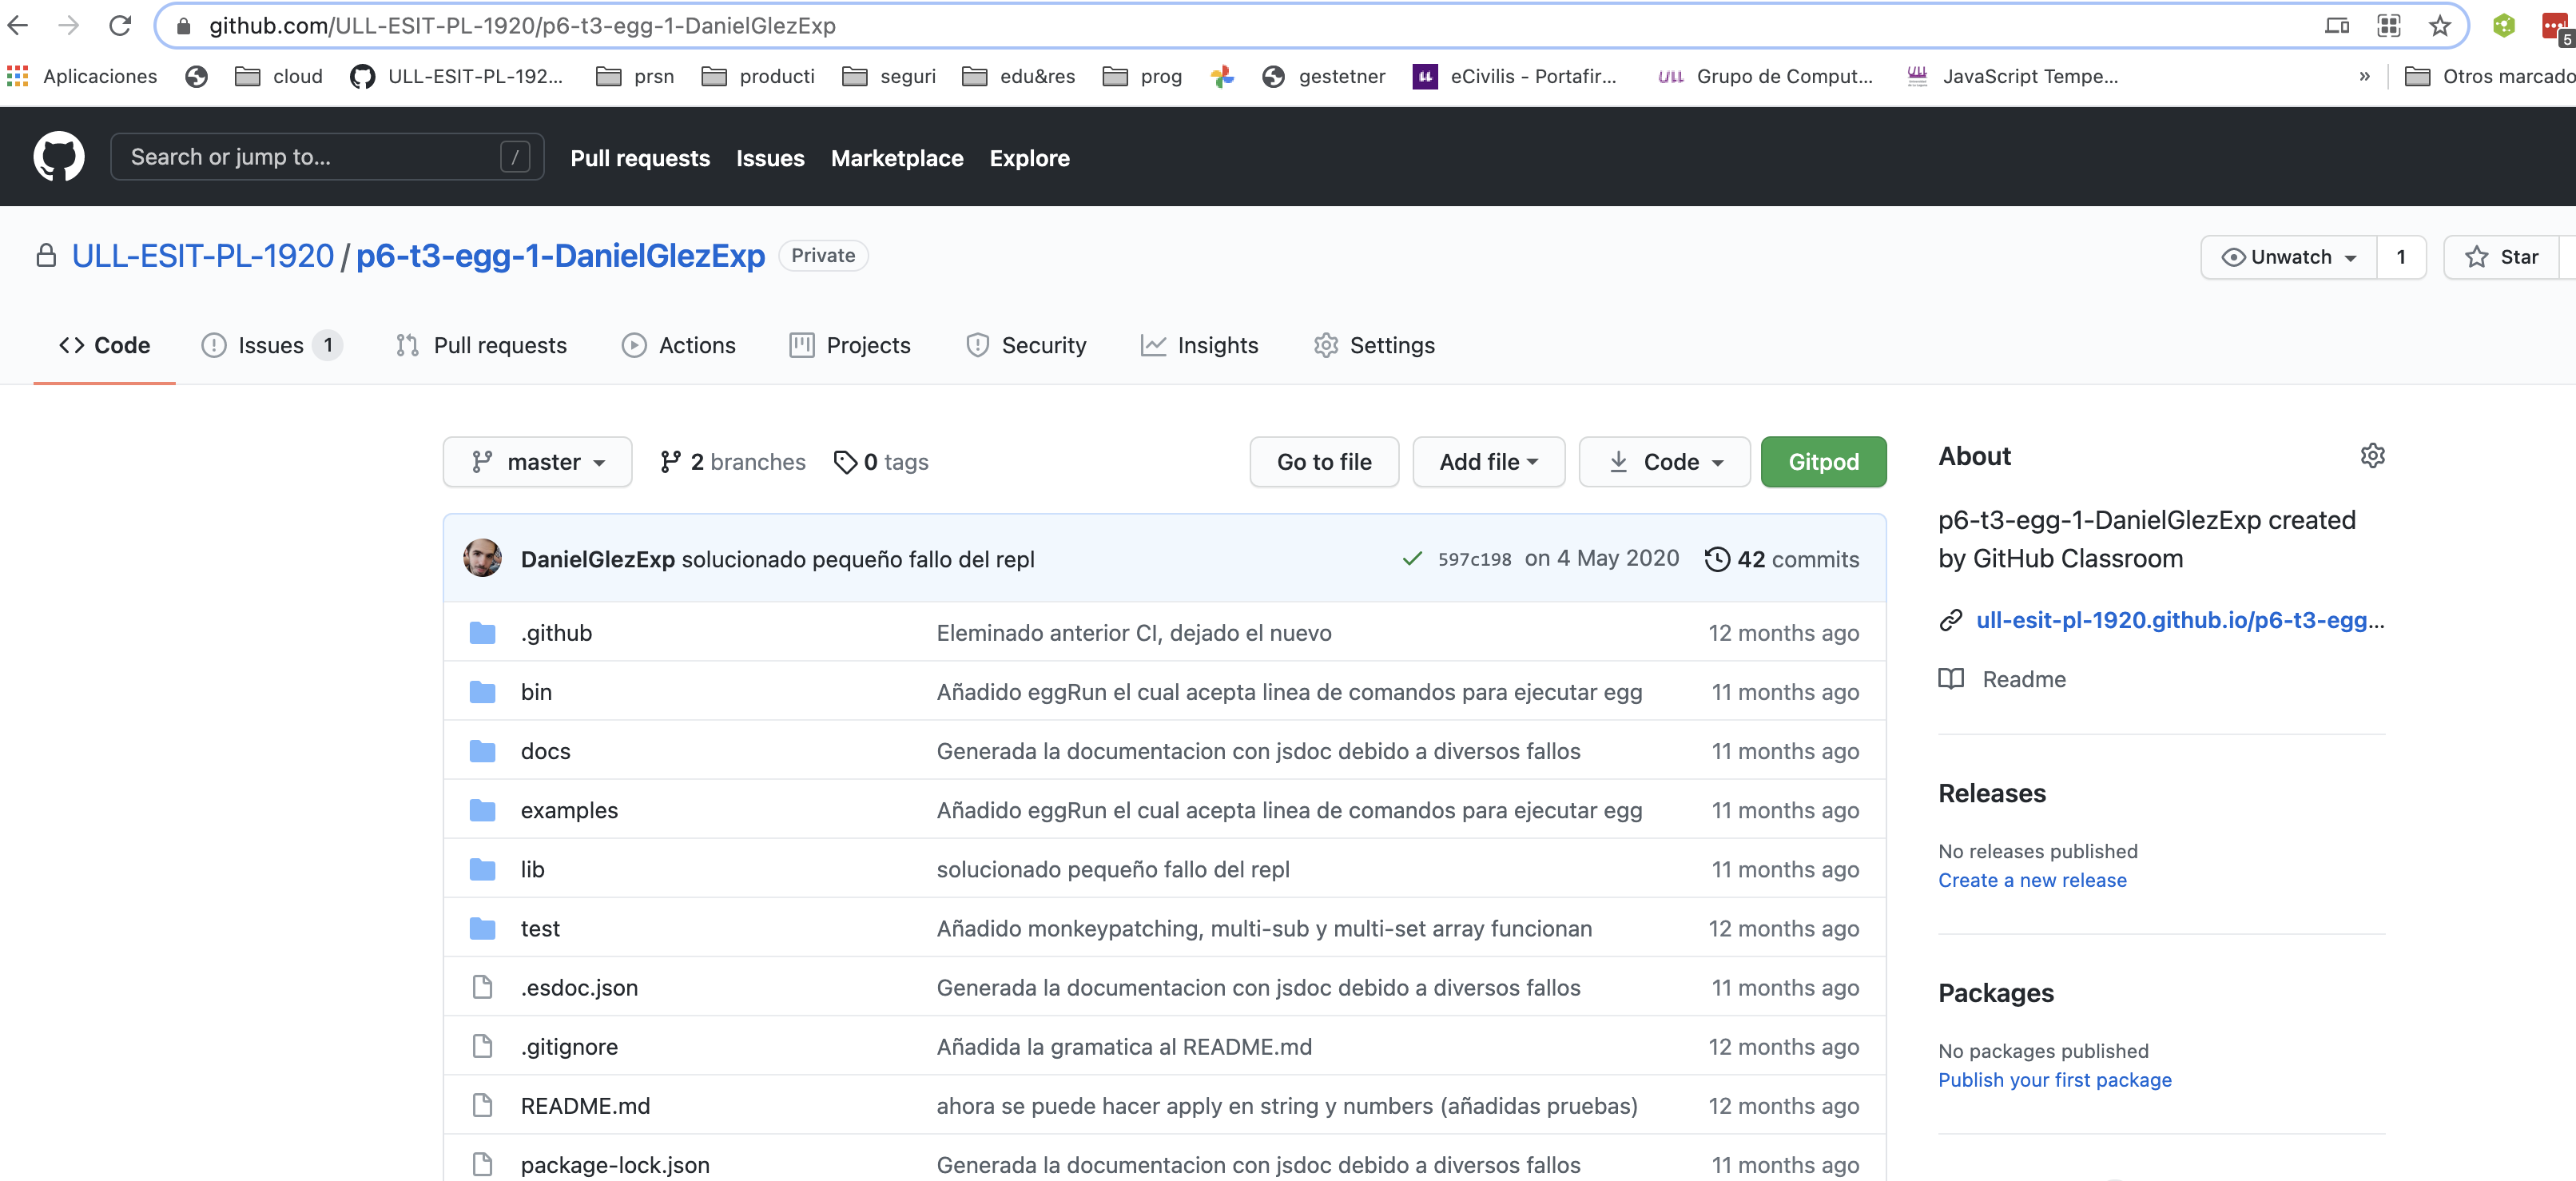Viewport: 2576px width, 1181px height.
Task: Open the Marketplace menu item
Action: coord(897,157)
